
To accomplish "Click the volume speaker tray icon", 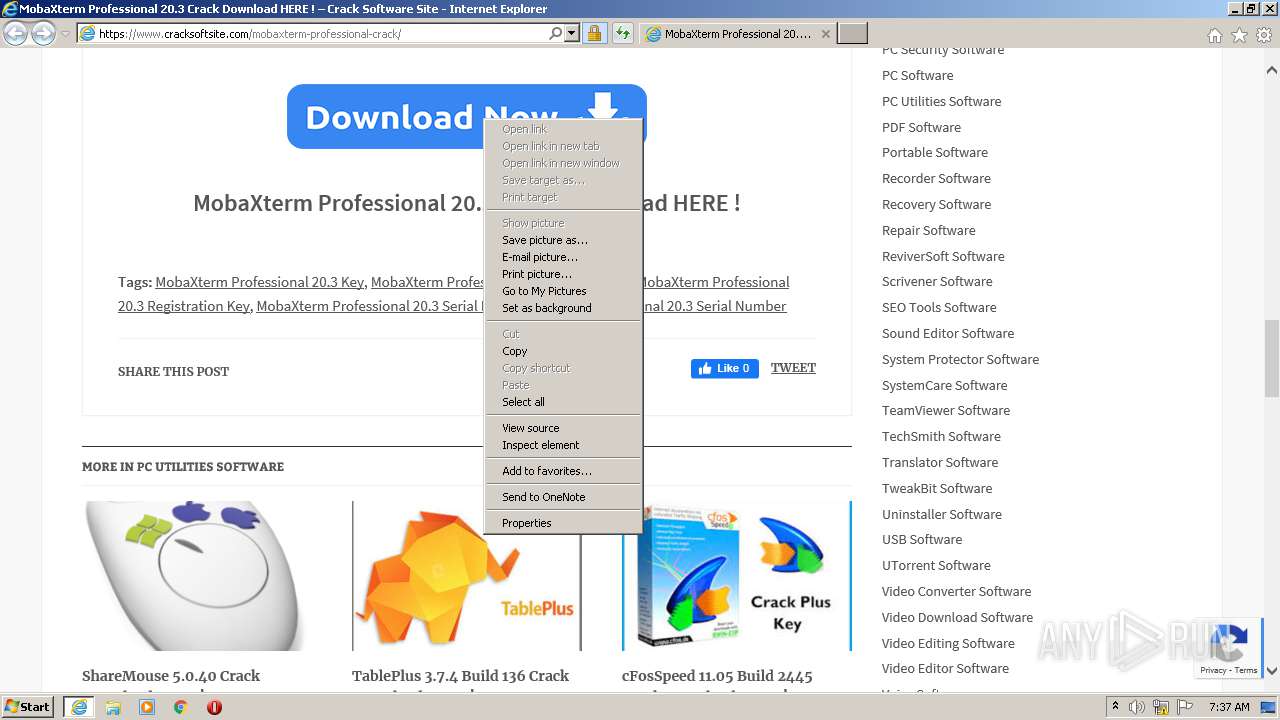I will 1137,707.
